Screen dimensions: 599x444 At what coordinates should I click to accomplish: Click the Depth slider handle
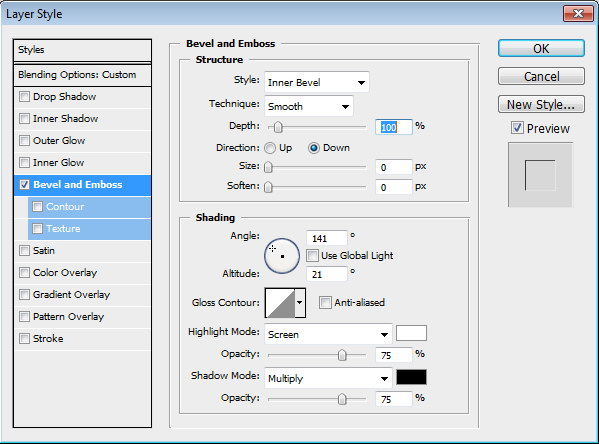[278, 127]
